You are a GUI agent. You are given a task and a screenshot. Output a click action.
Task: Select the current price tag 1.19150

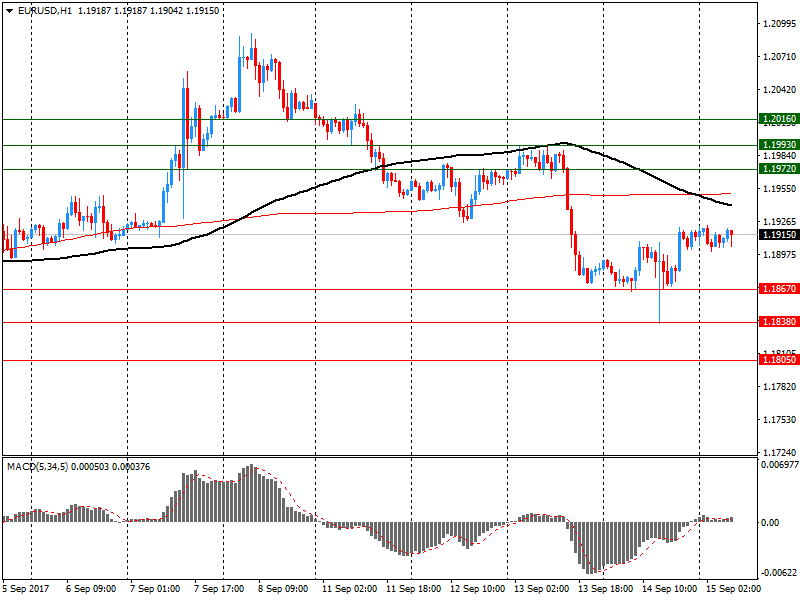pyautogui.click(x=779, y=235)
